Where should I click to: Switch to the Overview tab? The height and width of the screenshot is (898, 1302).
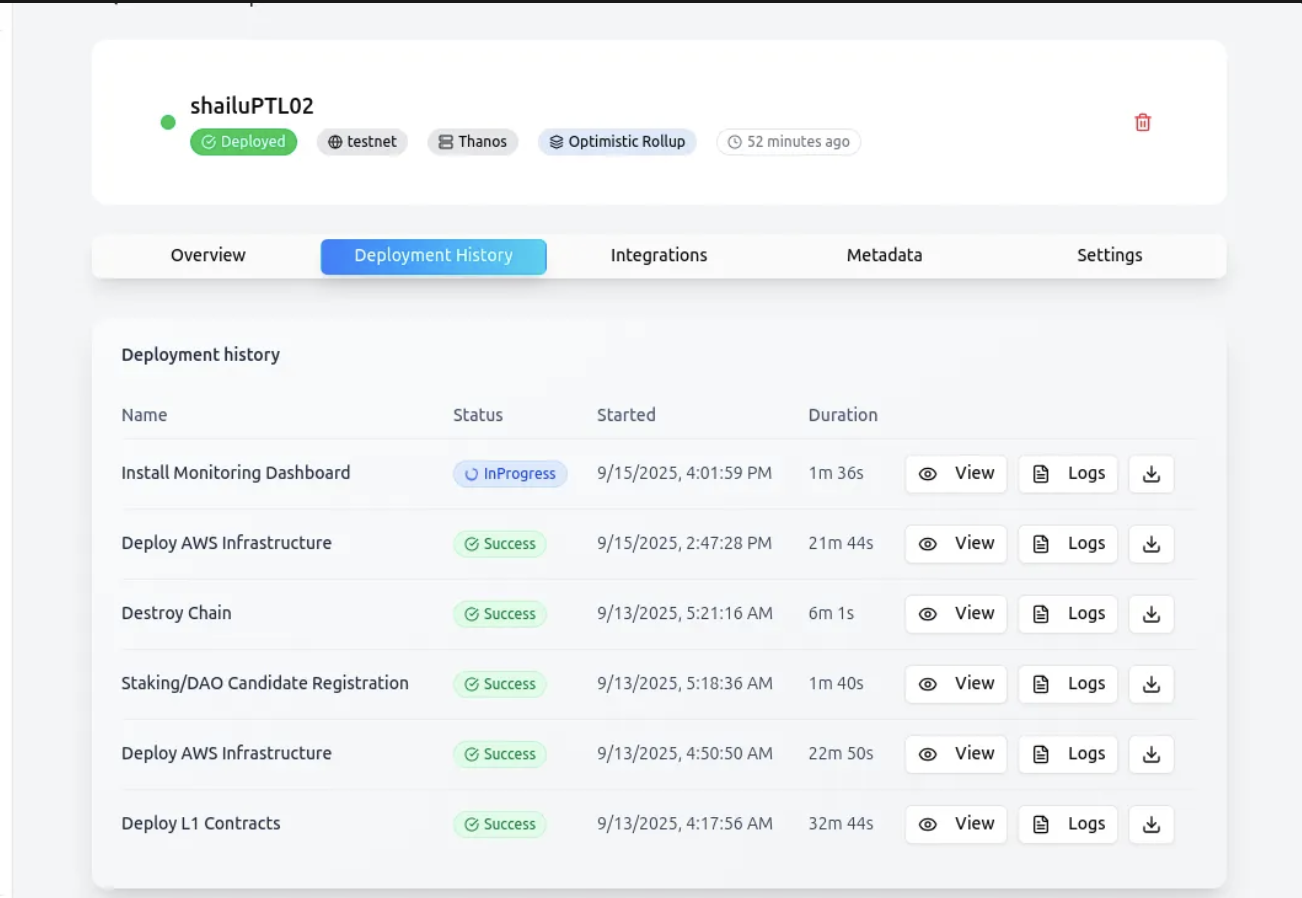[x=208, y=256]
